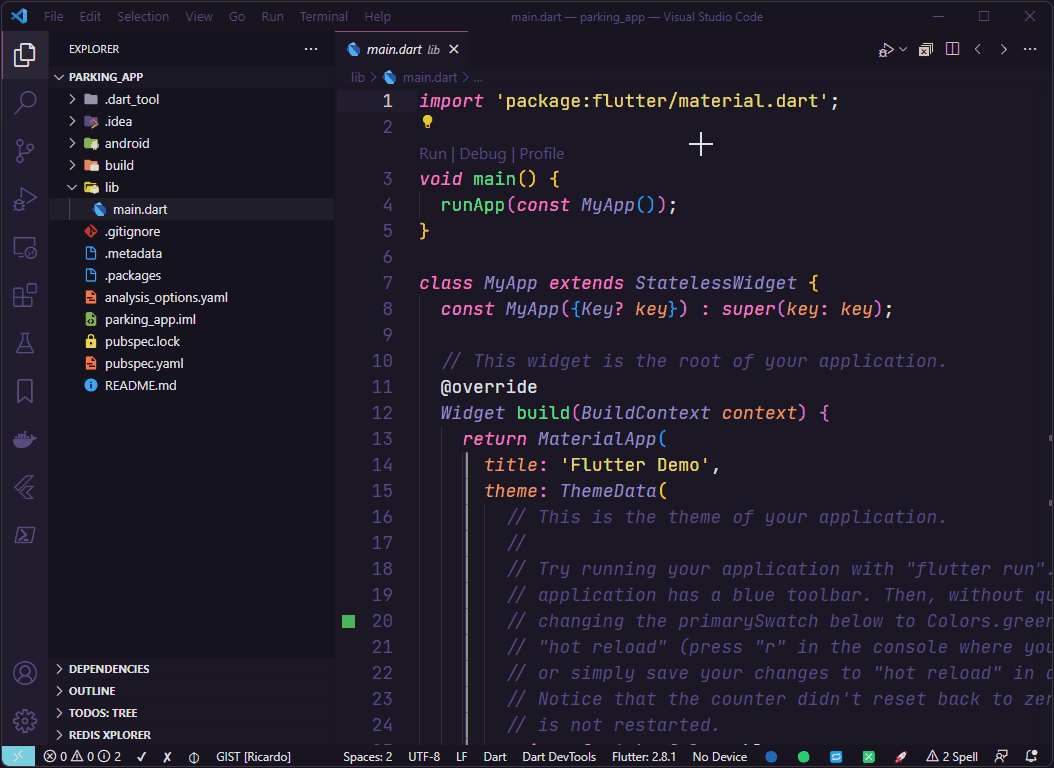This screenshot has height=768, width=1054.
Task: Open the Selection menu
Action: (x=143, y=16)
